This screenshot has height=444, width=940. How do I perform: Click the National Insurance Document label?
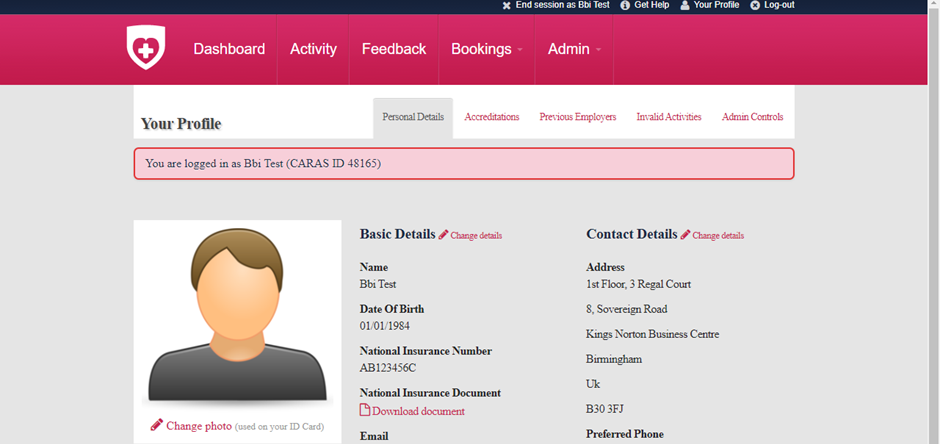click(x=430, y=393)
